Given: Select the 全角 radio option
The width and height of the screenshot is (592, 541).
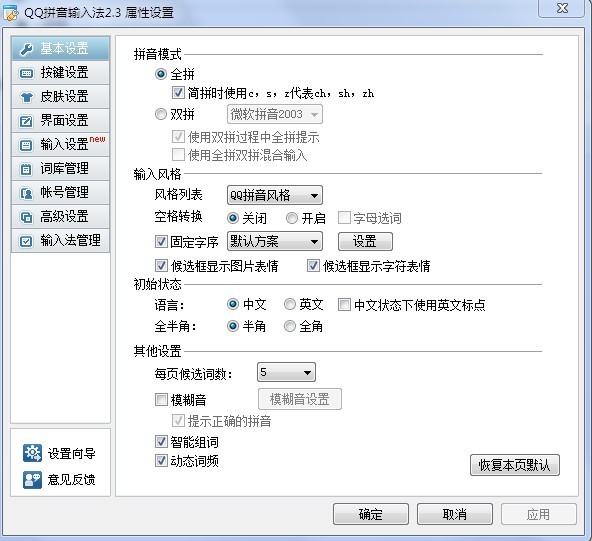Looking at the screenshot, I should (290, 326).
